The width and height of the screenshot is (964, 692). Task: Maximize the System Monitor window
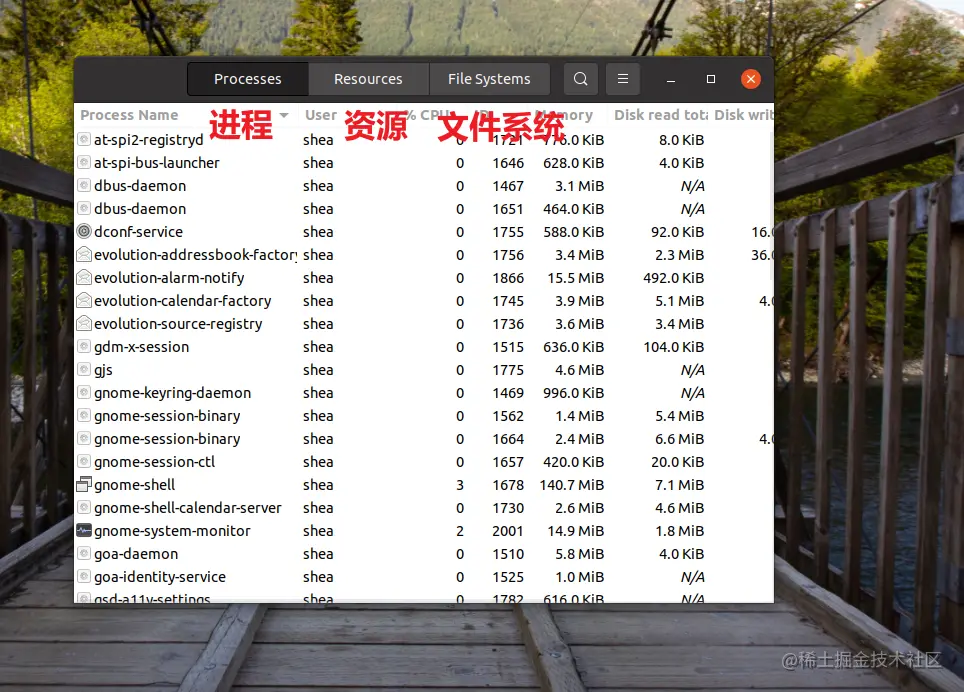coord(711,79)
